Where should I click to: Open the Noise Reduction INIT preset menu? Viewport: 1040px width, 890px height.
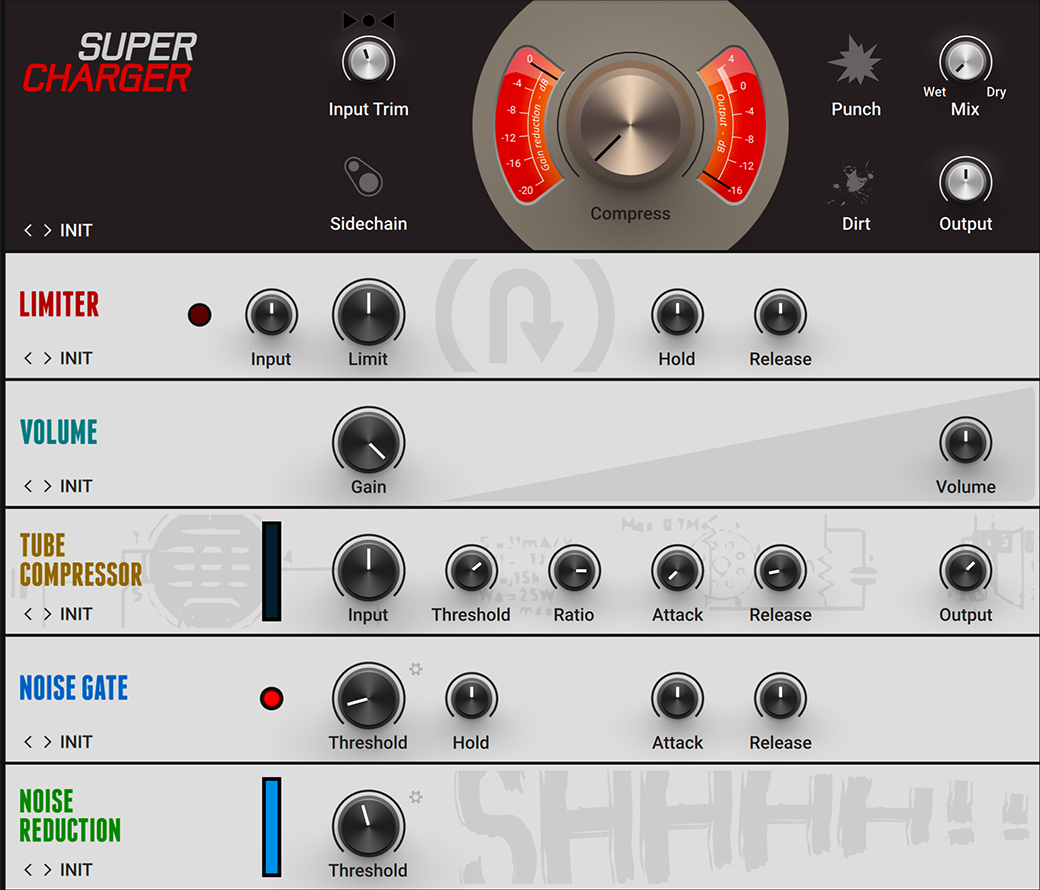[76, 869]
